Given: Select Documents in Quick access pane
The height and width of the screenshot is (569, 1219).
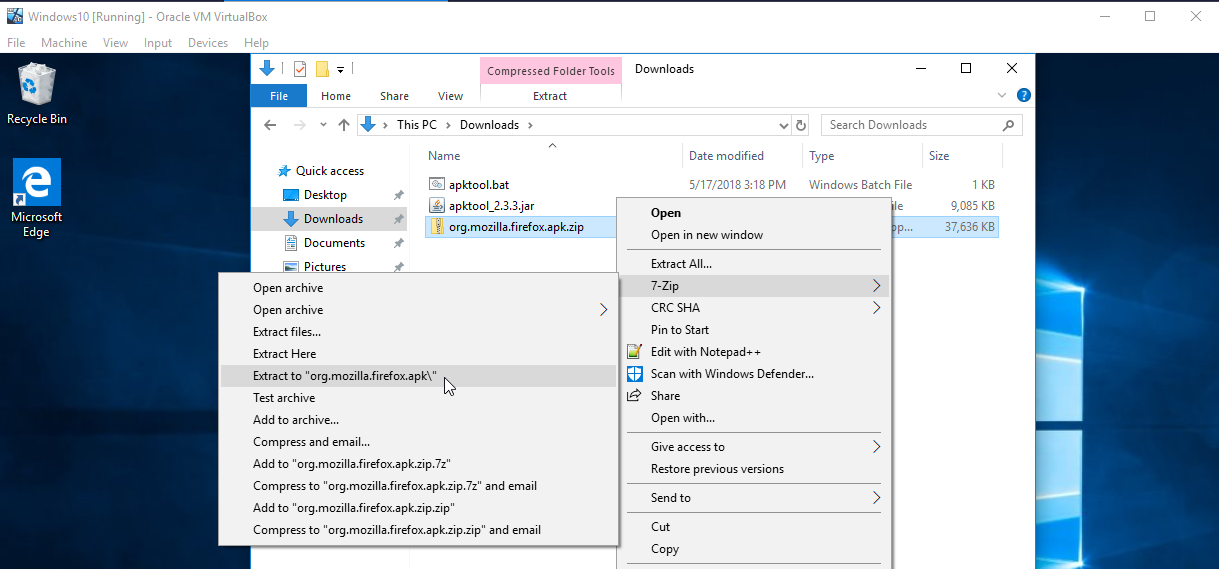Looking at the screenshot, I should coord(334,243).
